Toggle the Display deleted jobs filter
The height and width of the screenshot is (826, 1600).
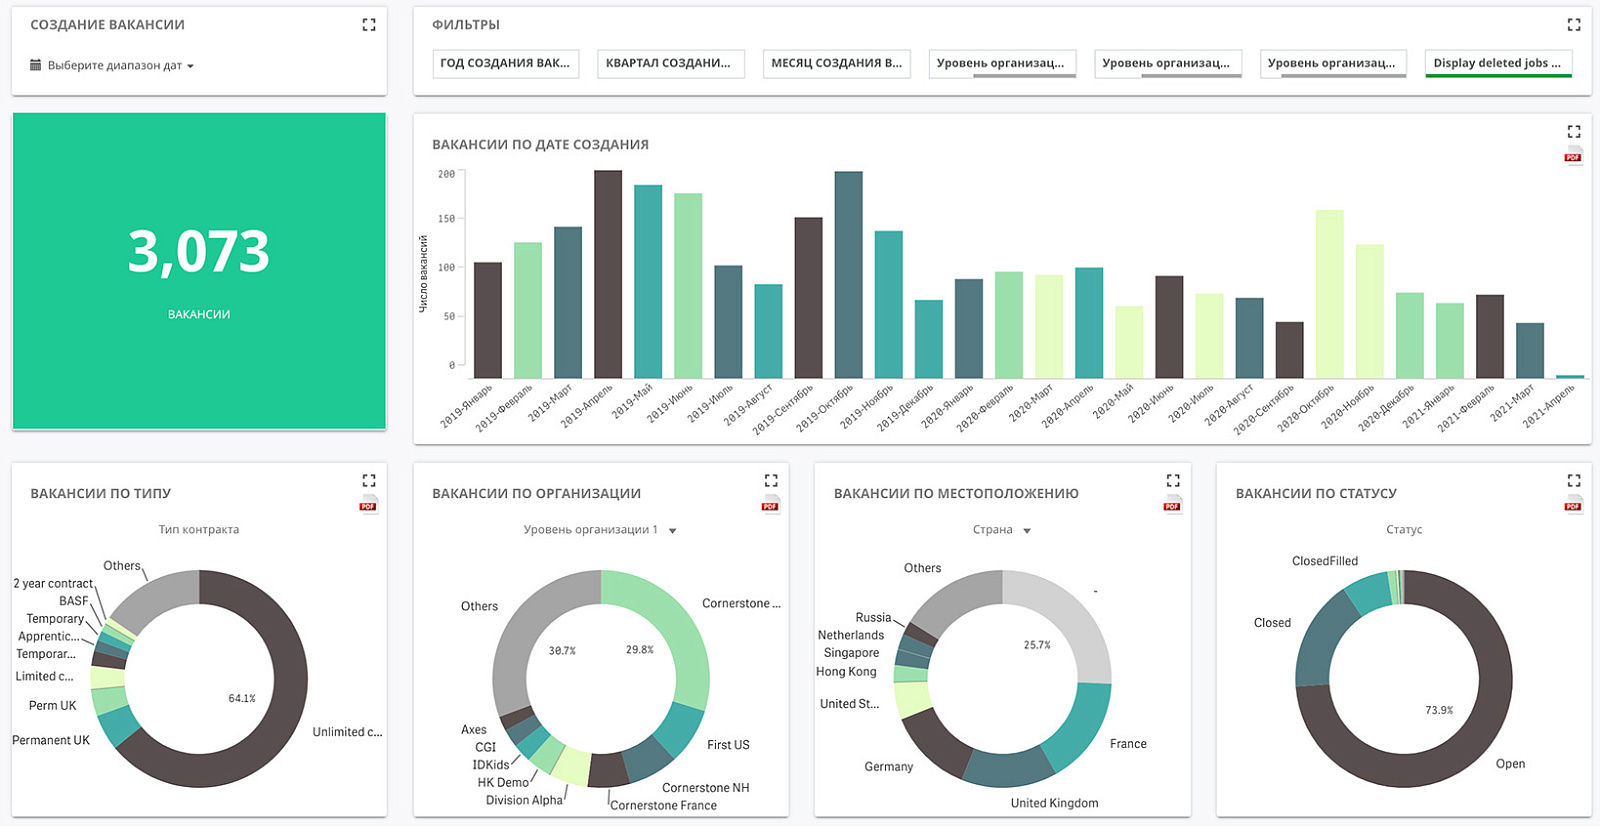point(1498,63)
